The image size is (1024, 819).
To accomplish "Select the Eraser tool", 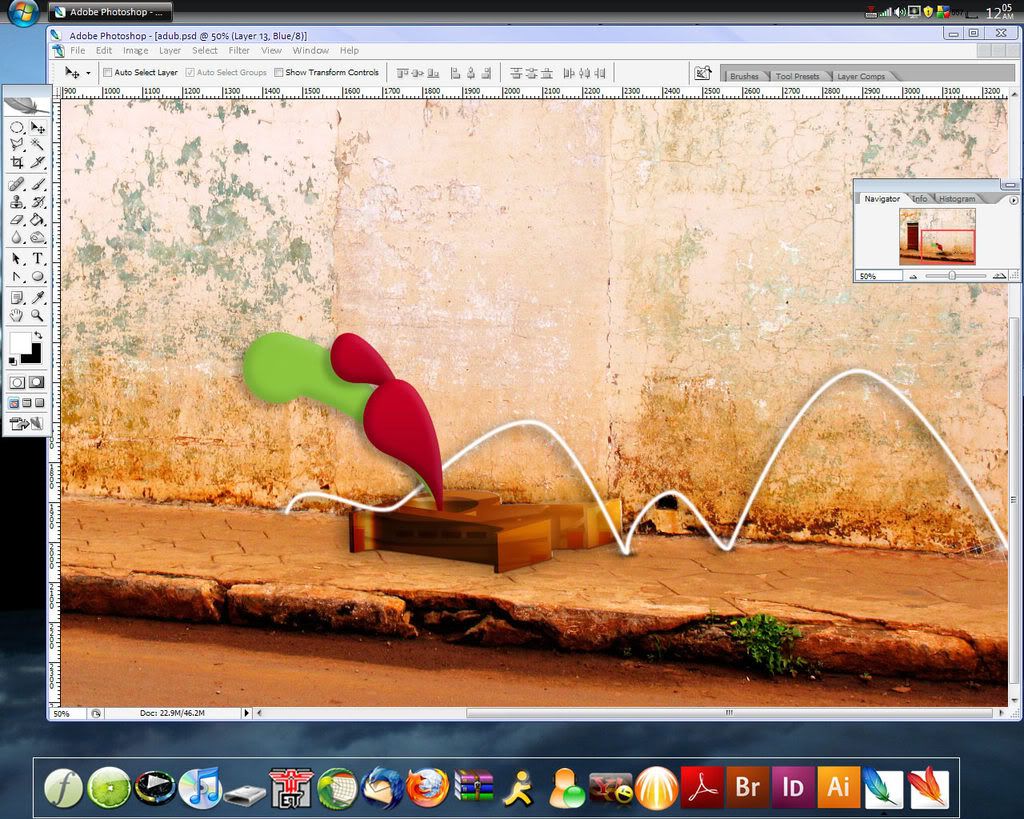I will point(16,220).
